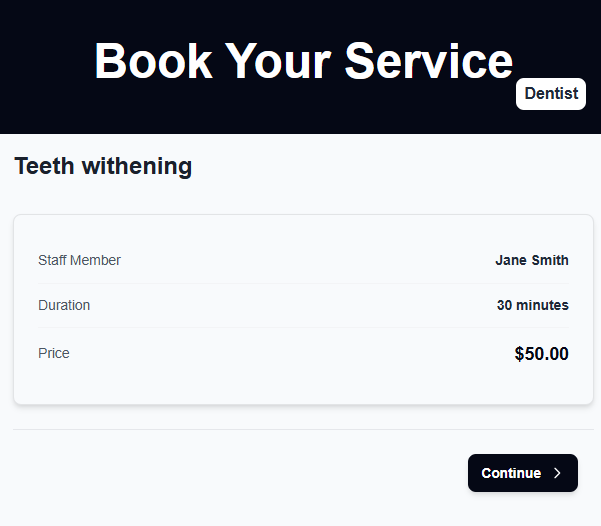Viewport: 601px width, 526px height.
Task: Click the Price label
Action: click(54, 353)
